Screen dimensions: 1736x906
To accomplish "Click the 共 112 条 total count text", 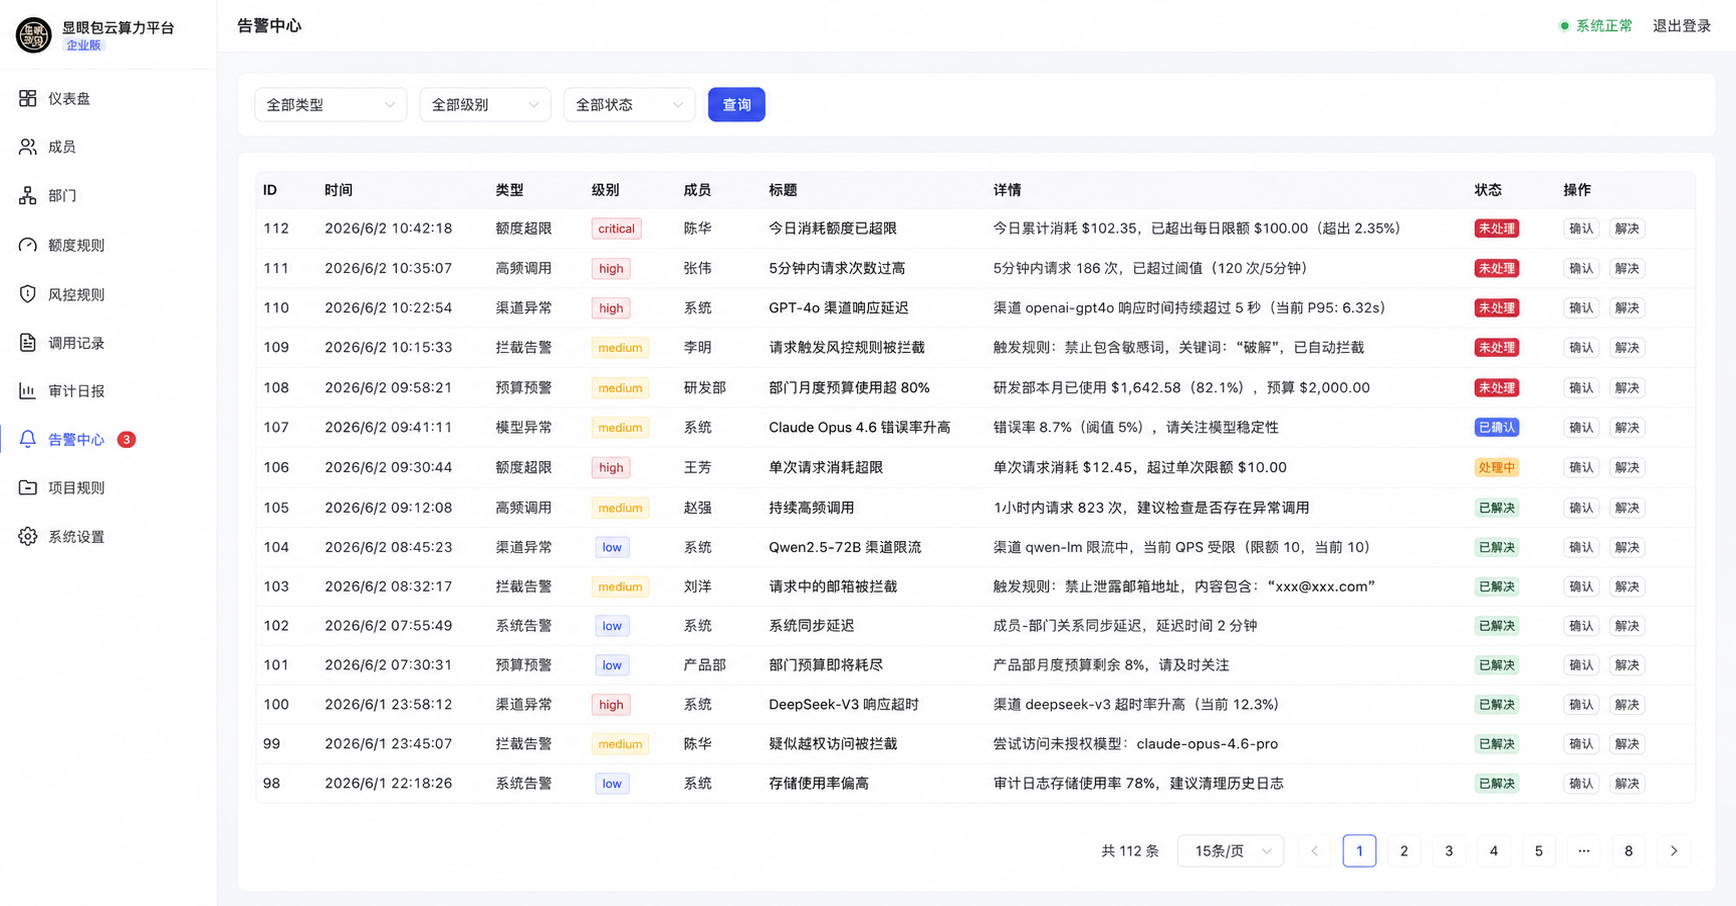I will tap(1130, 851).
